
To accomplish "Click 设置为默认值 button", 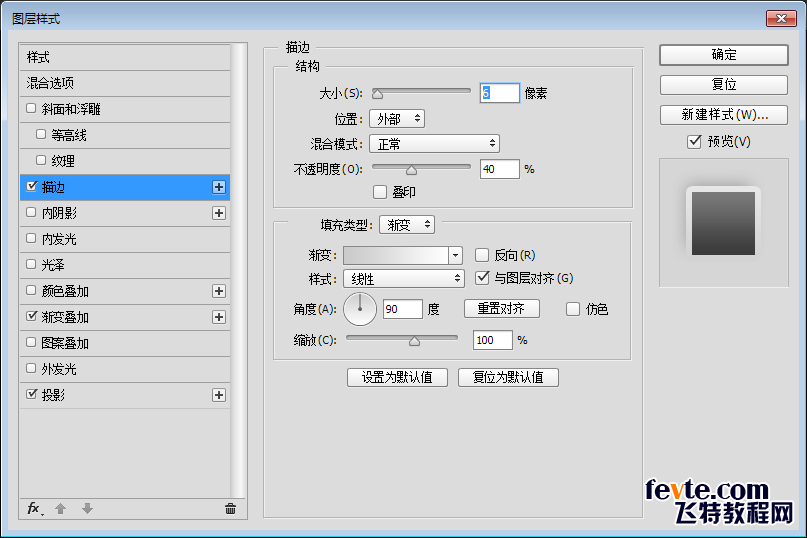I will (x=397, y=377).
